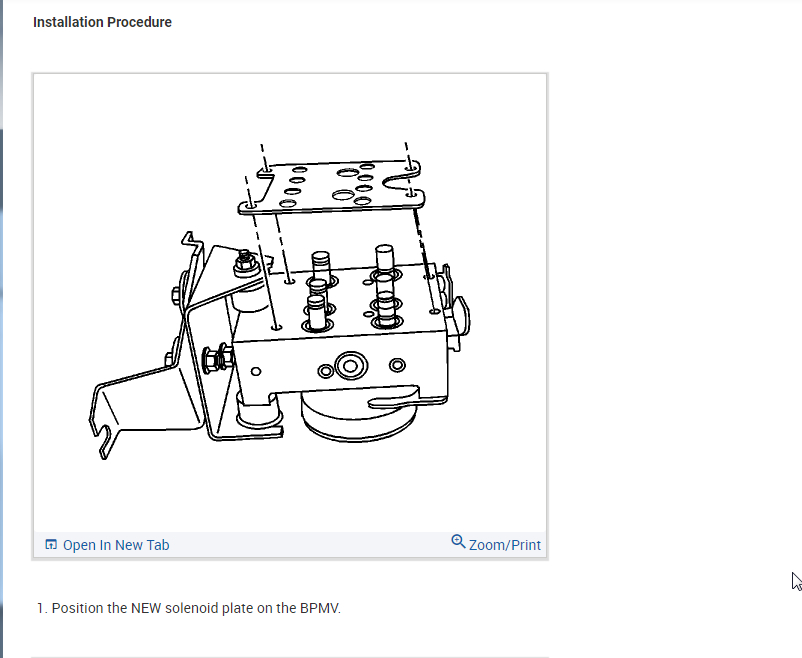The image size is (802, 658).
Task: Click the word NEW in step 1
Action: 146,608
